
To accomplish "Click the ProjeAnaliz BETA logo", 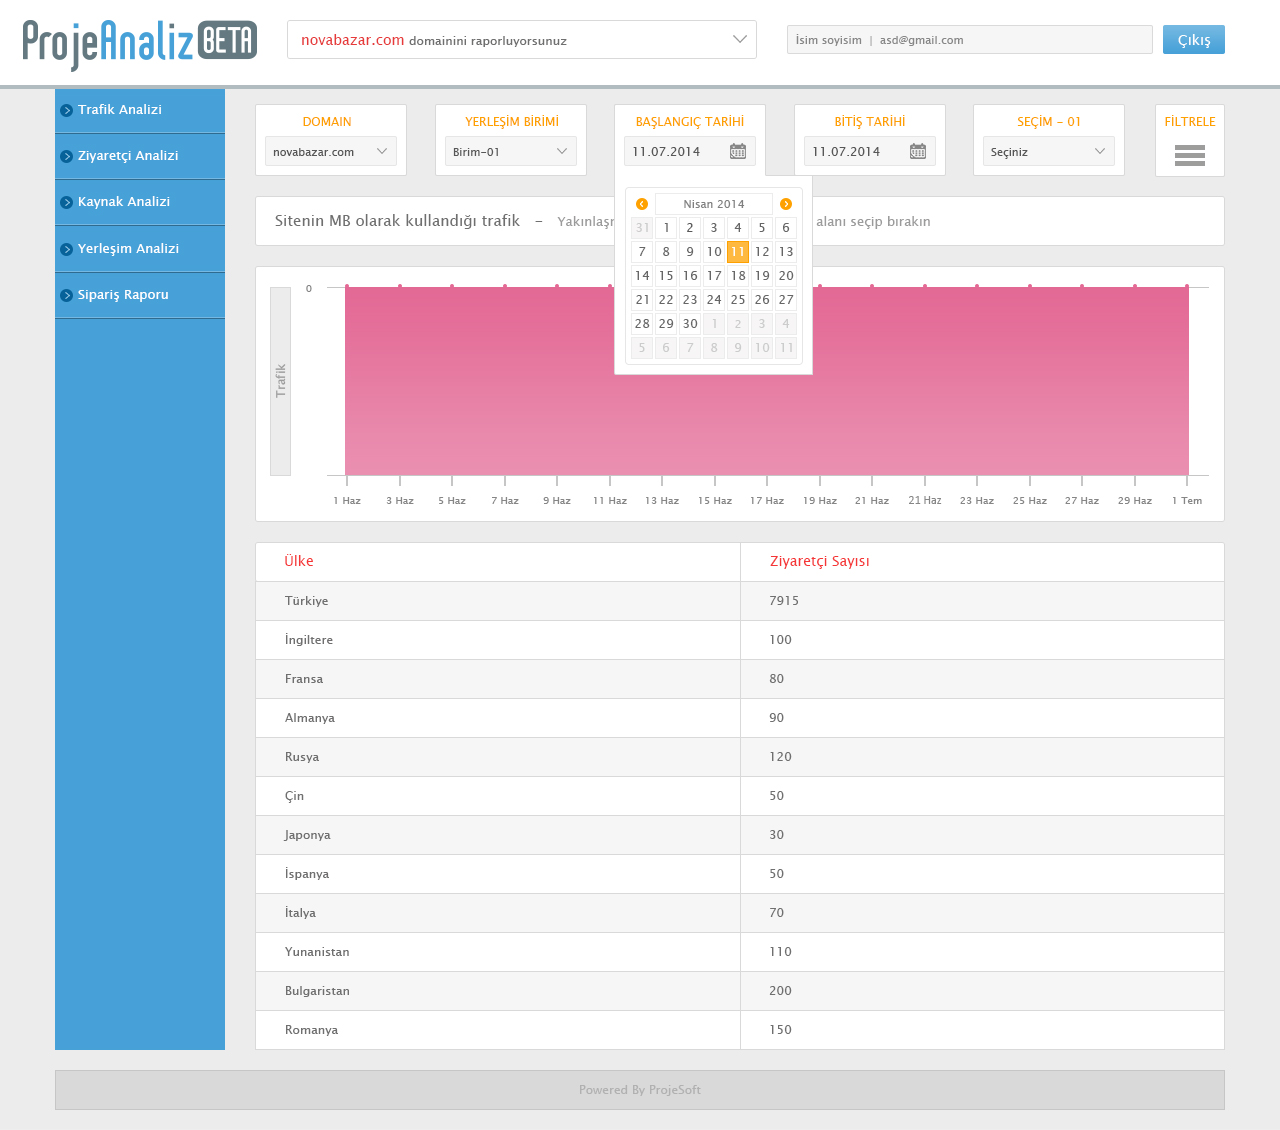I will click(140, 43).
